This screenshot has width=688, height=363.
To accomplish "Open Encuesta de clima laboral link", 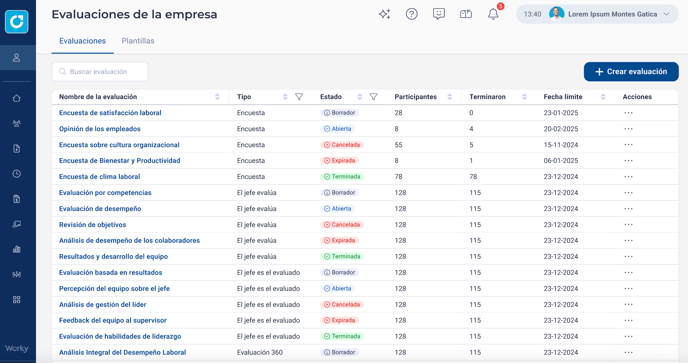I will click(x=100, y=176).
